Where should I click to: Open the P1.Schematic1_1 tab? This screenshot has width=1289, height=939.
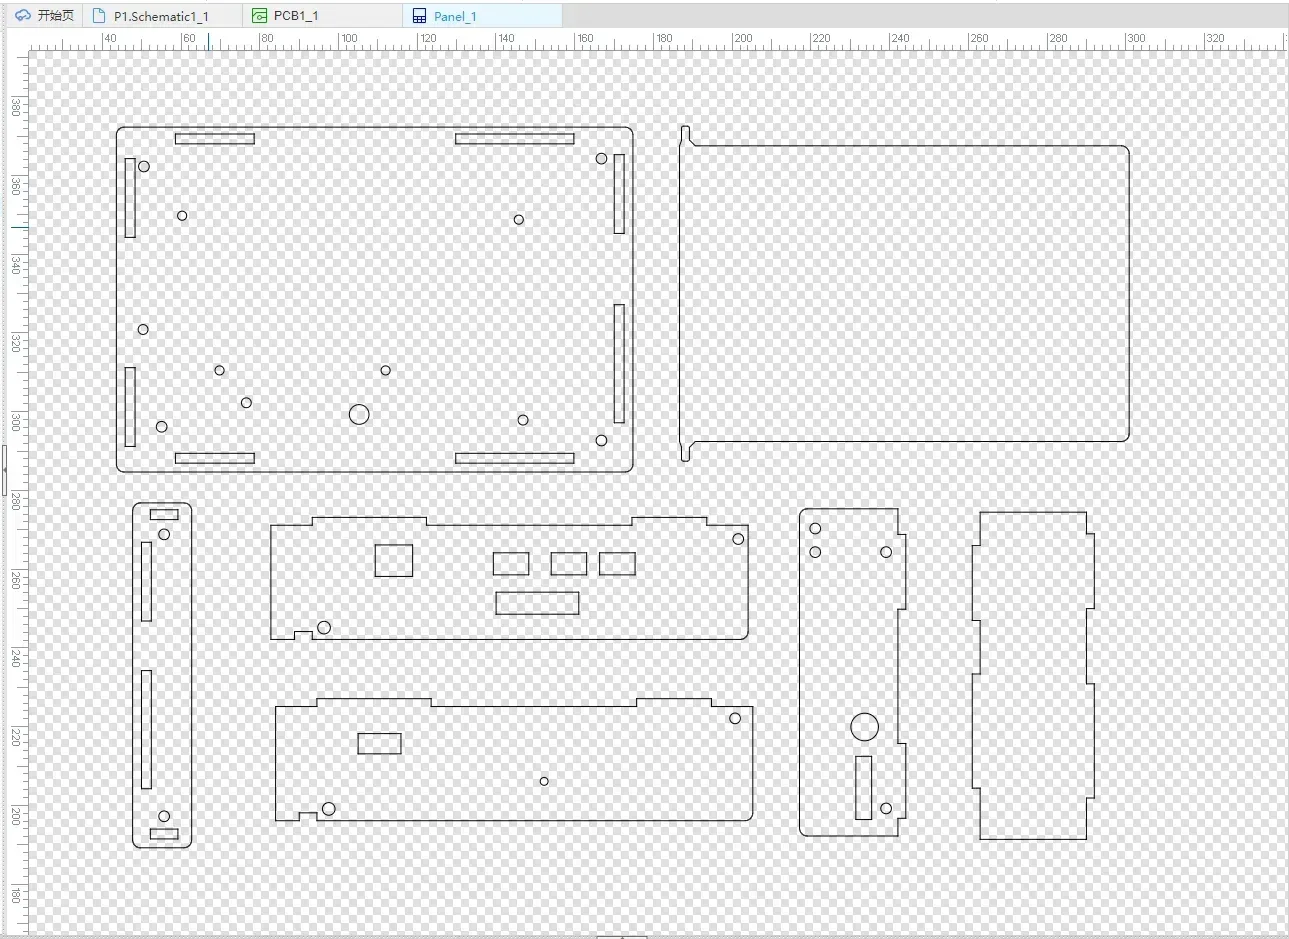(163, 16)
